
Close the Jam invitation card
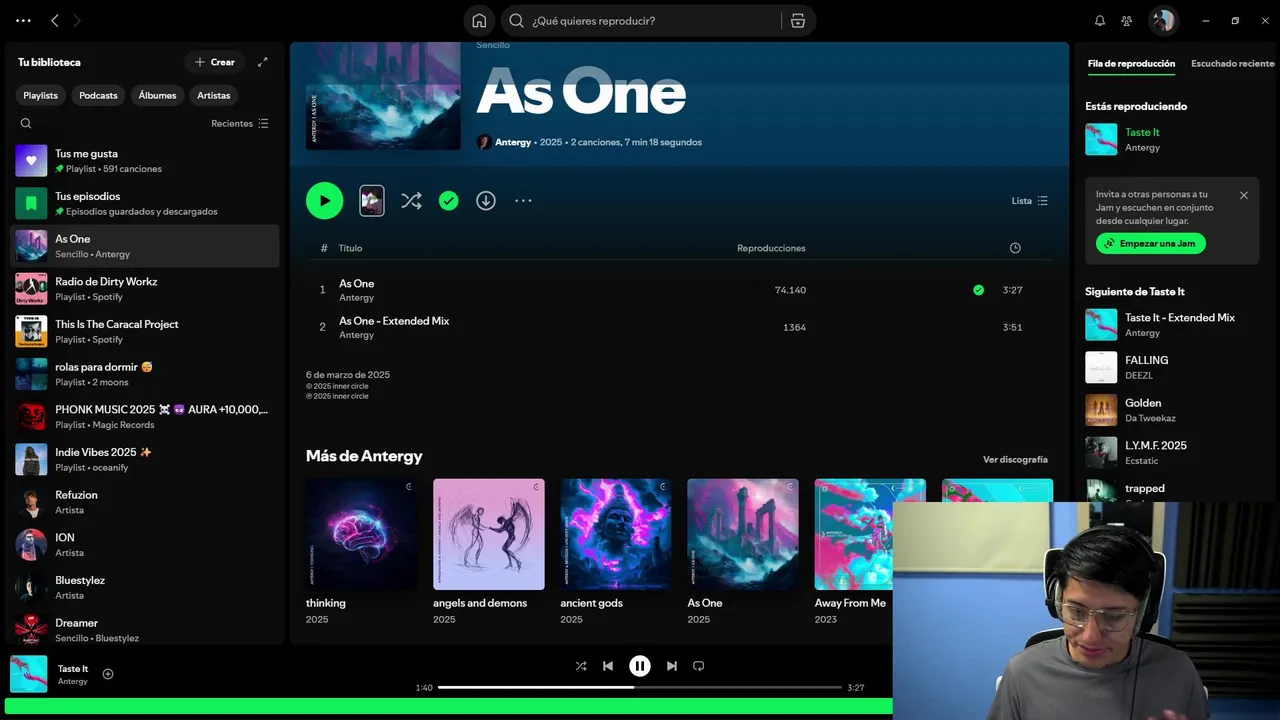tap(1244, 195)
